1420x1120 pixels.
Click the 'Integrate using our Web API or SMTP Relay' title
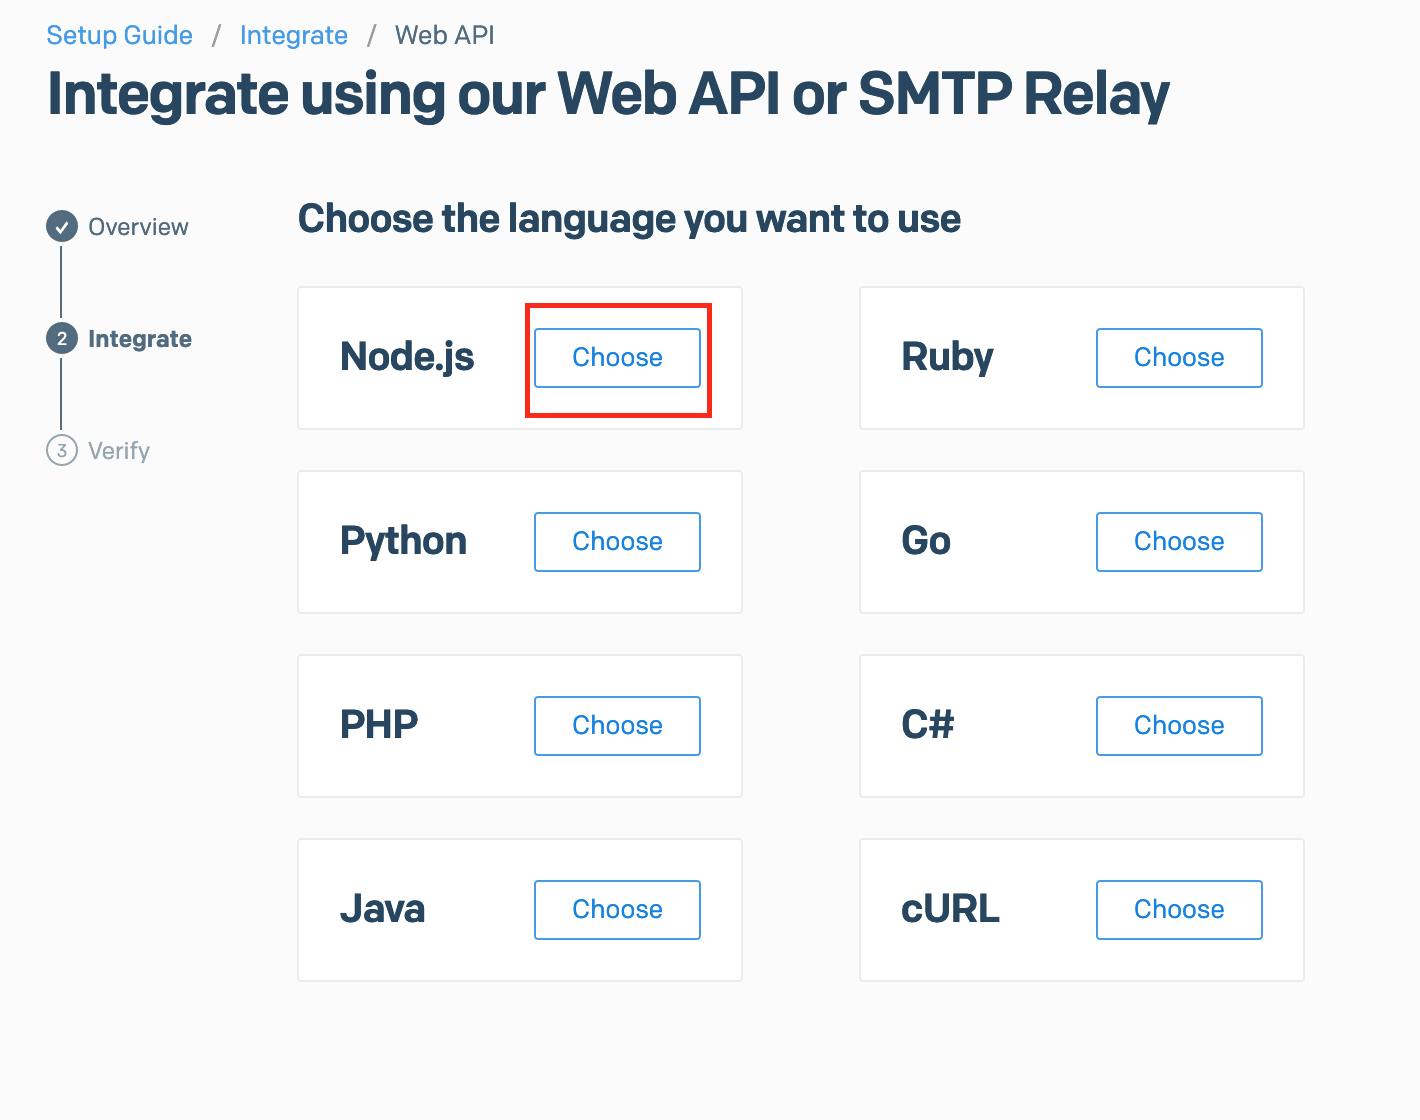[608, 95]
